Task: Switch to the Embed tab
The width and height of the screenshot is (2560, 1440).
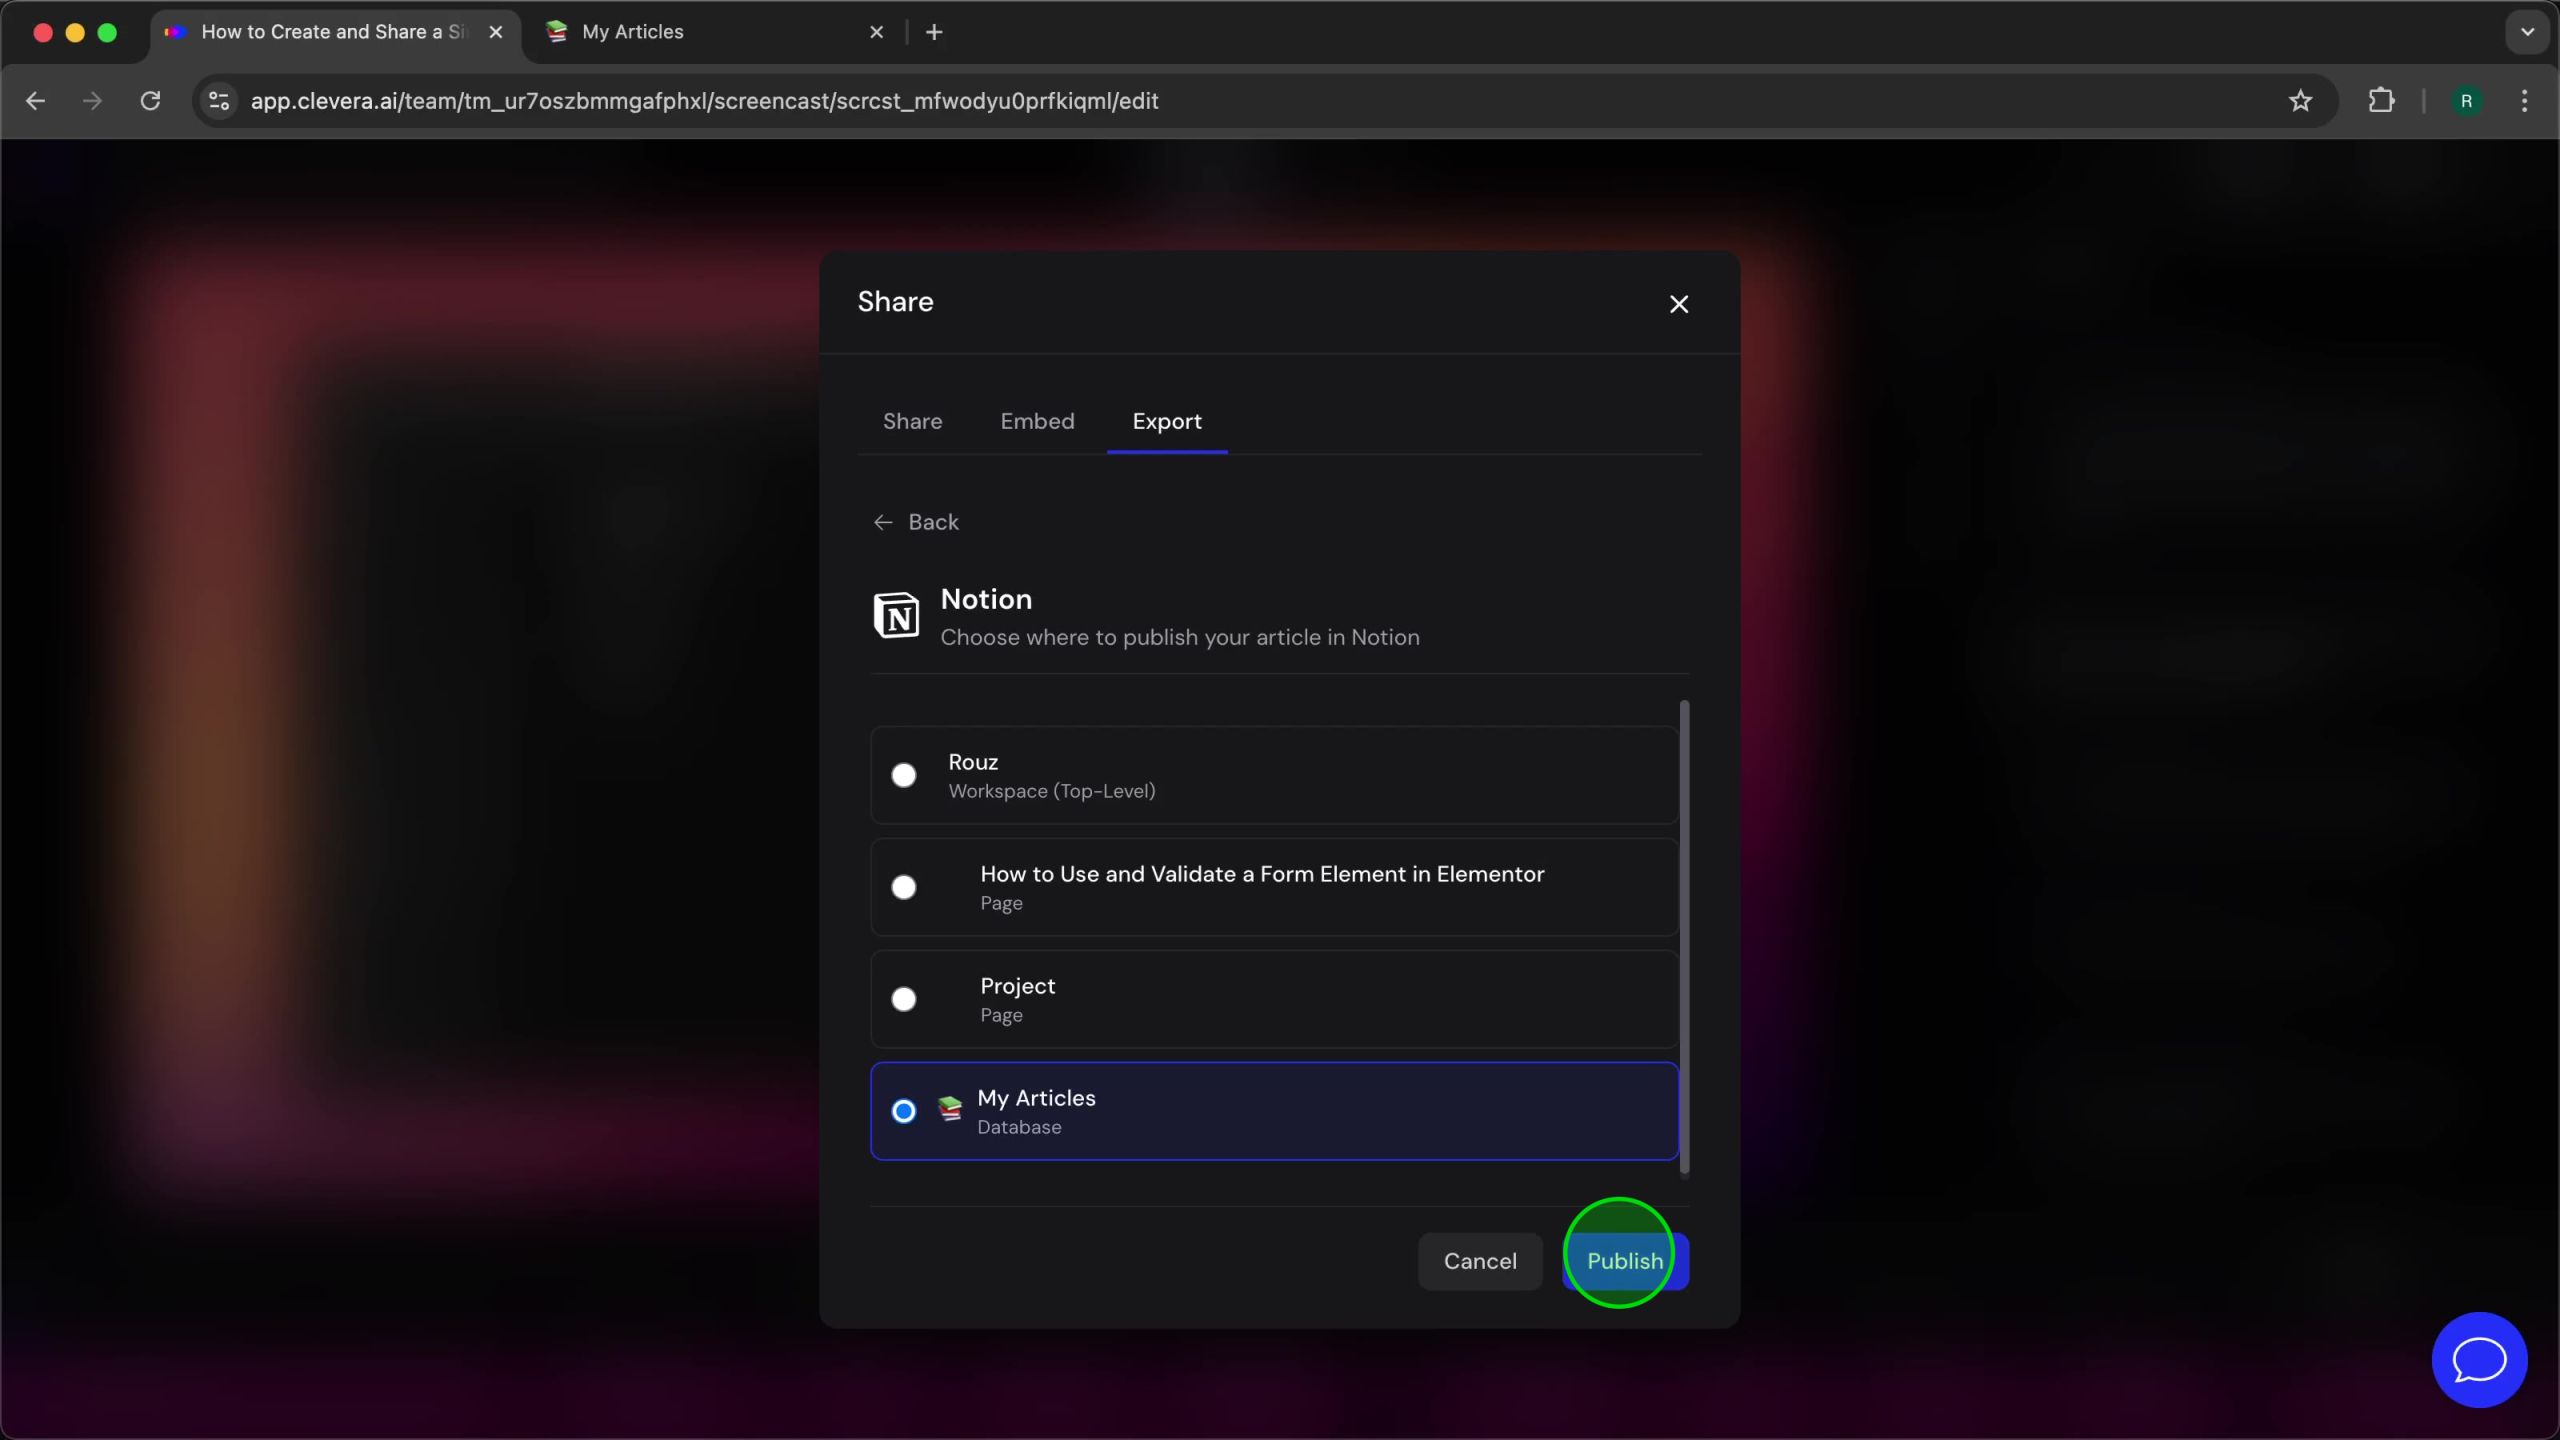Action: point(1037,421)
